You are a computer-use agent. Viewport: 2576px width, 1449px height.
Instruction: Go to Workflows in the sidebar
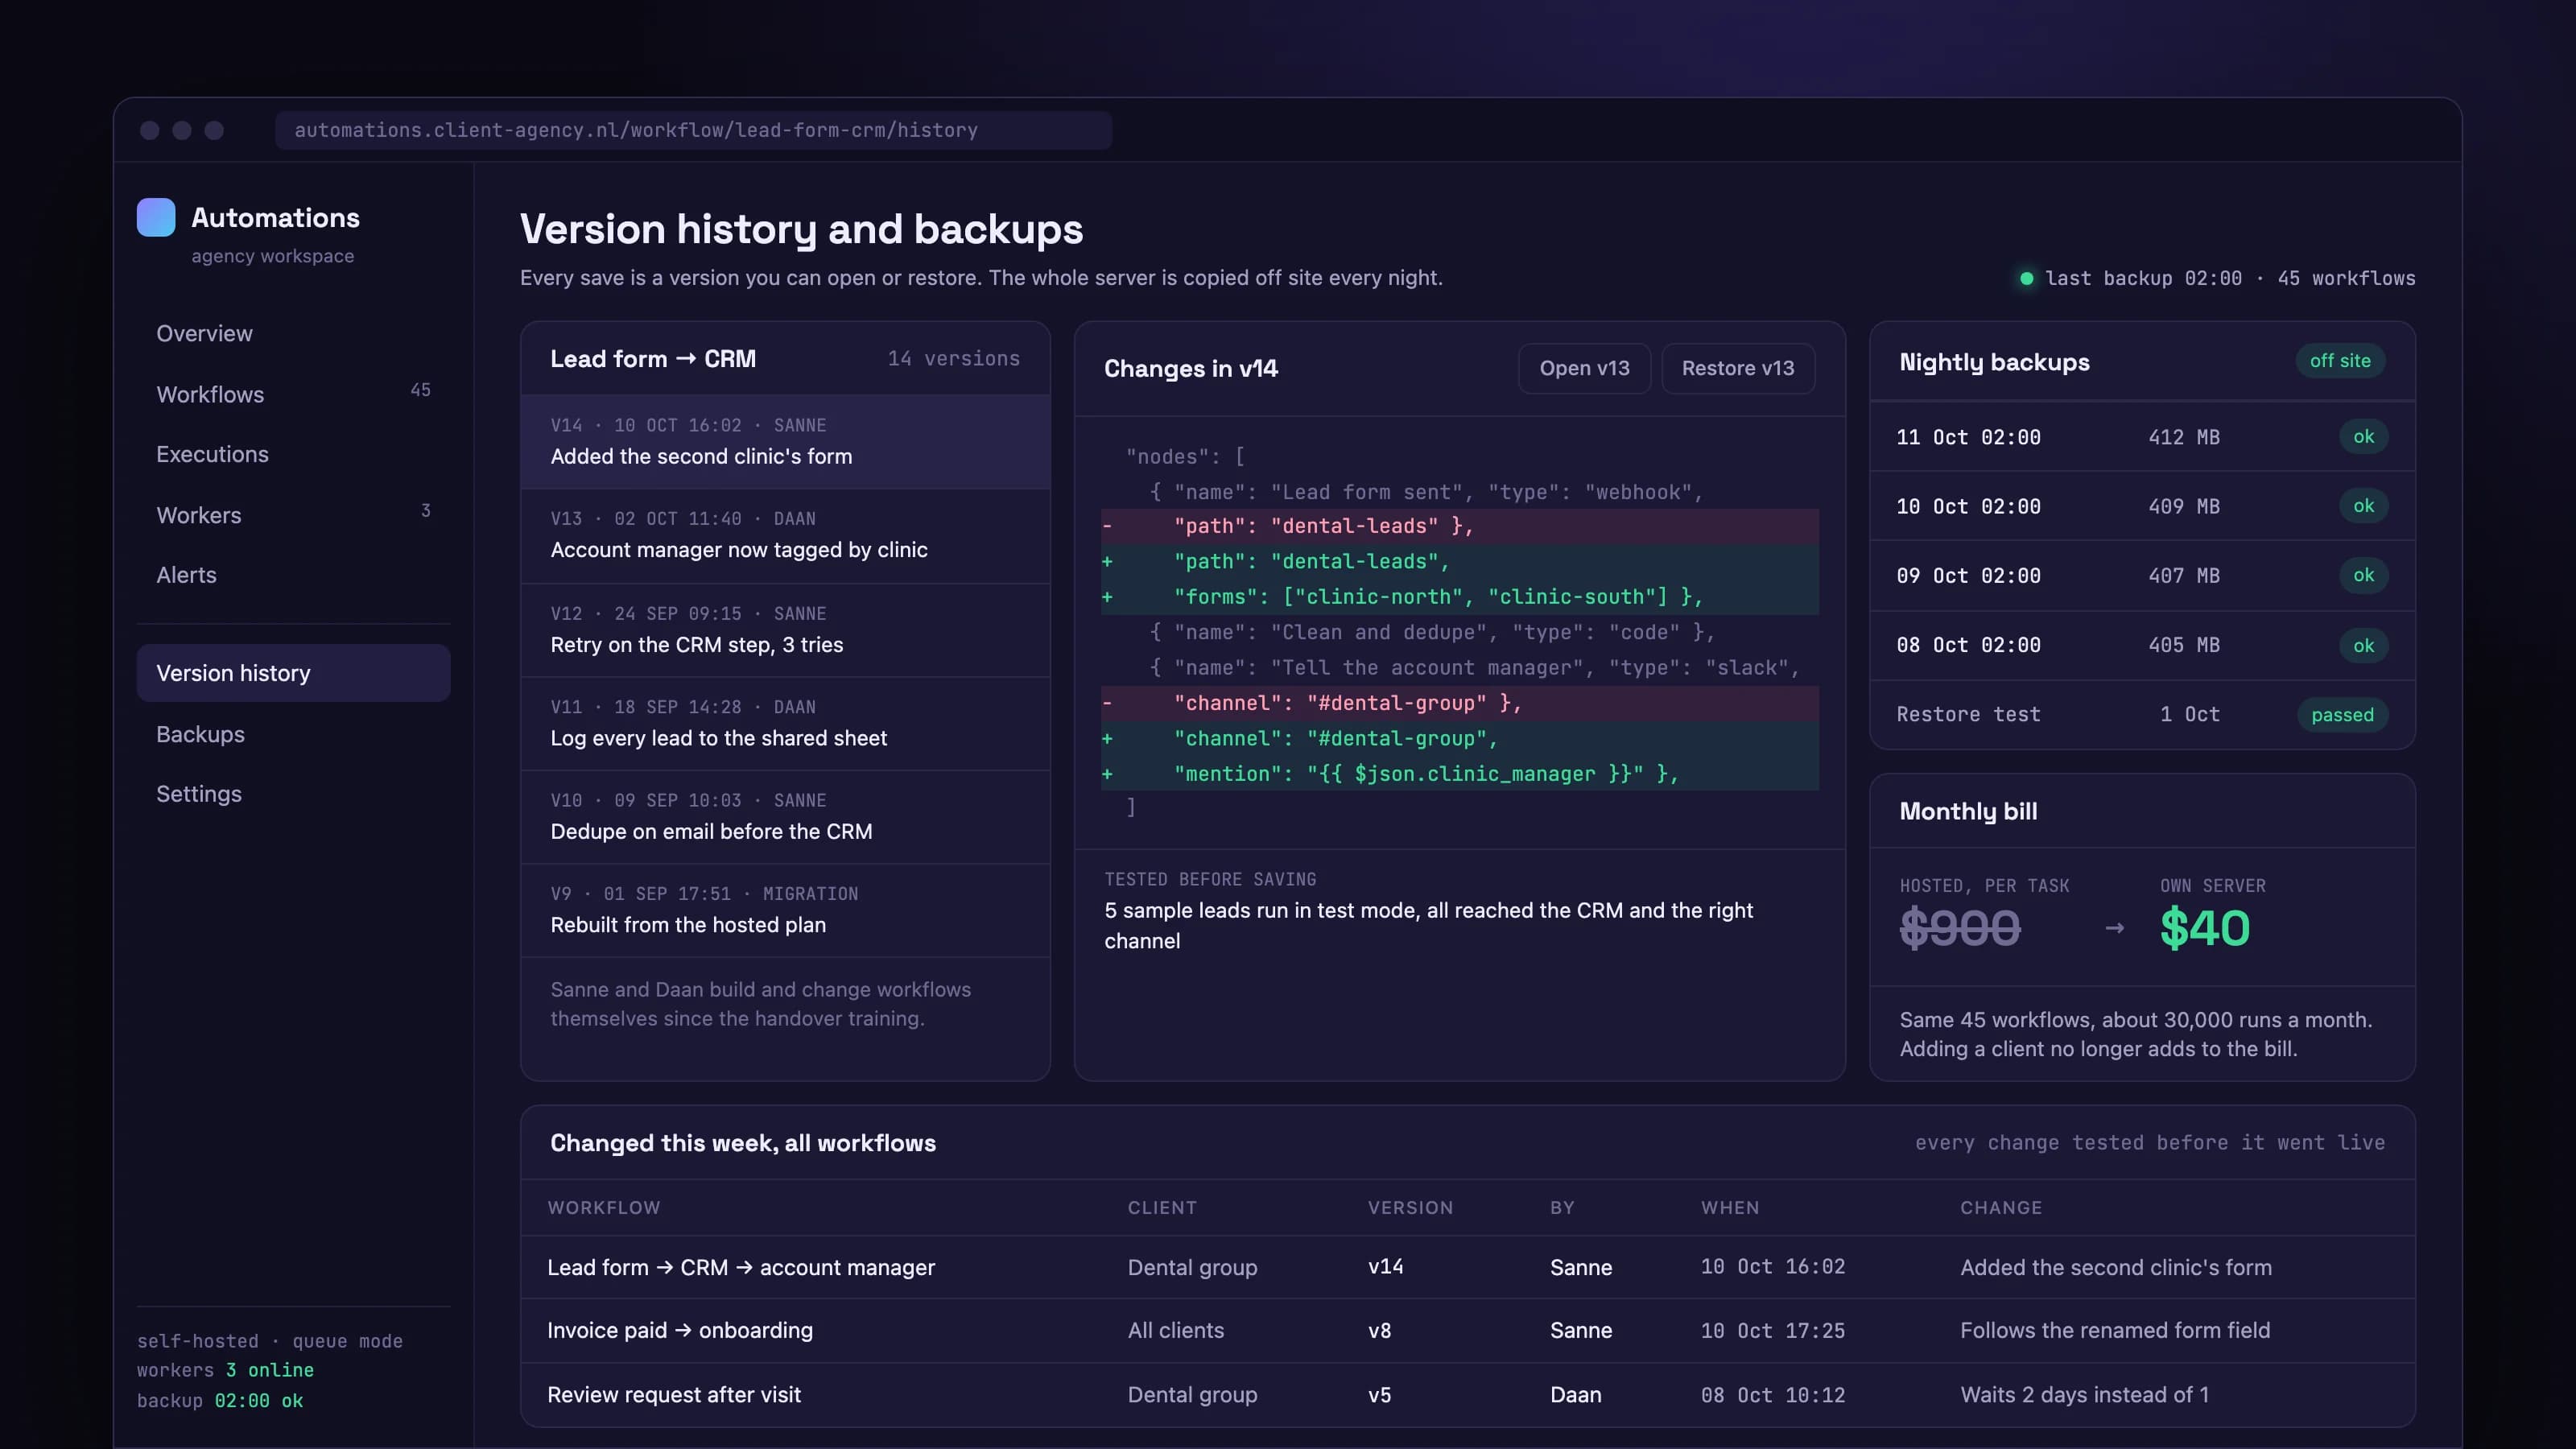(293, 394)
